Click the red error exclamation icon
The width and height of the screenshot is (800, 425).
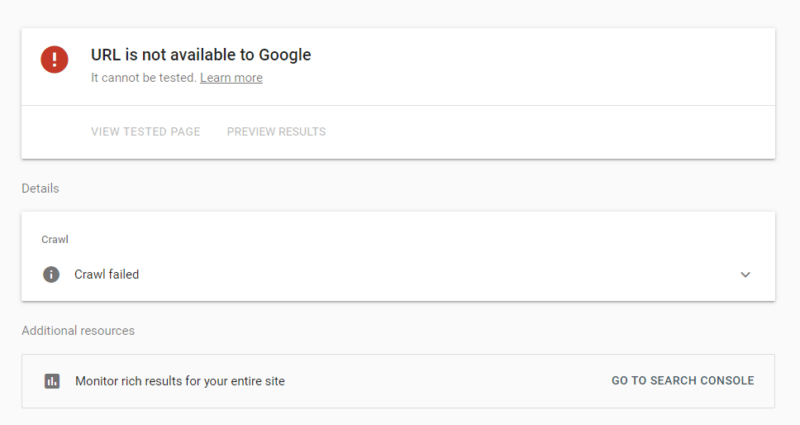(54, 60)
